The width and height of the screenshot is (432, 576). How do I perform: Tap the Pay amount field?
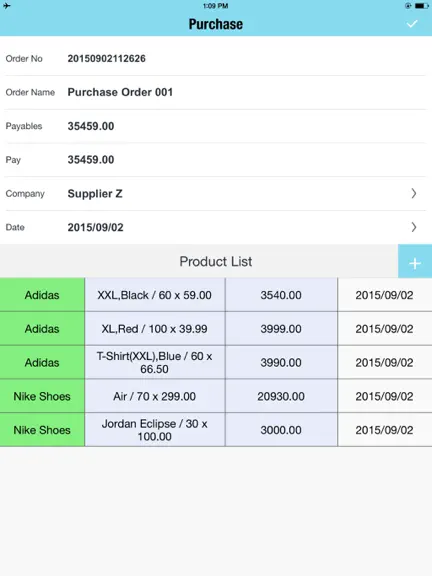[x=216, y=160]
